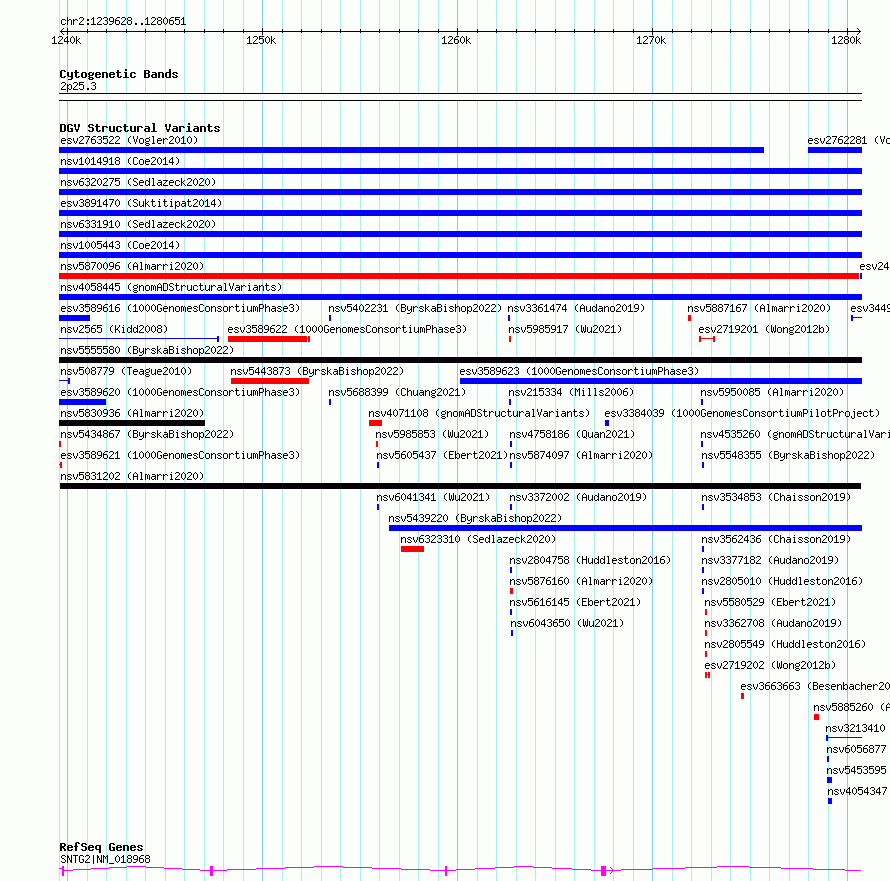This screenshot has height=881, width=890.
Task: Click blue bar under esv3589616 label
Action: point(74,318)
